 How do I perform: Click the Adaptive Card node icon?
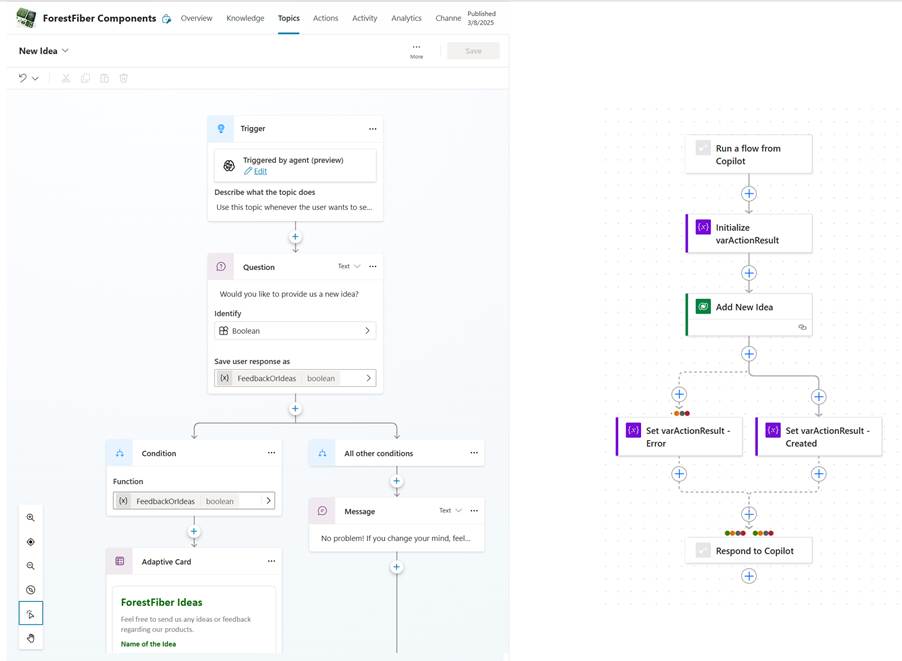pyautogui.click(x=120, y=562)
